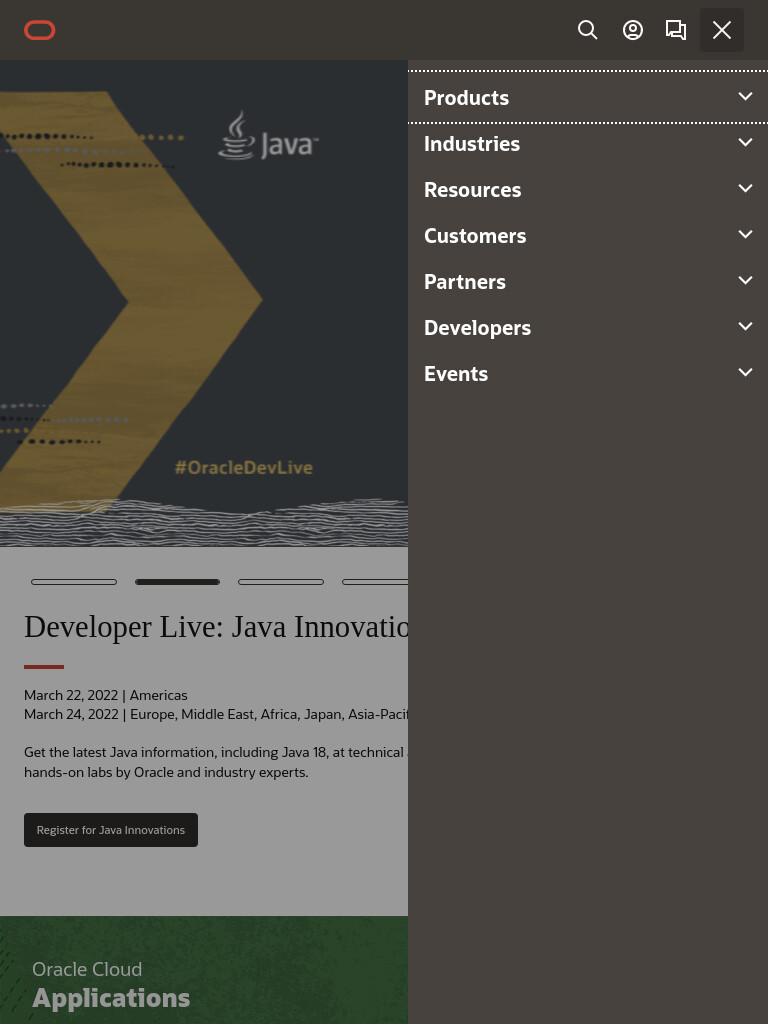Select the Products menu item
The image size is (768, 1024).
(588, 97)
